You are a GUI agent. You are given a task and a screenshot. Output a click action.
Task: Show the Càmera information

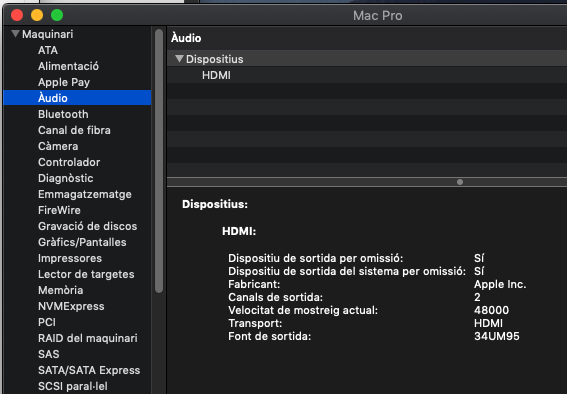[58, 146]
